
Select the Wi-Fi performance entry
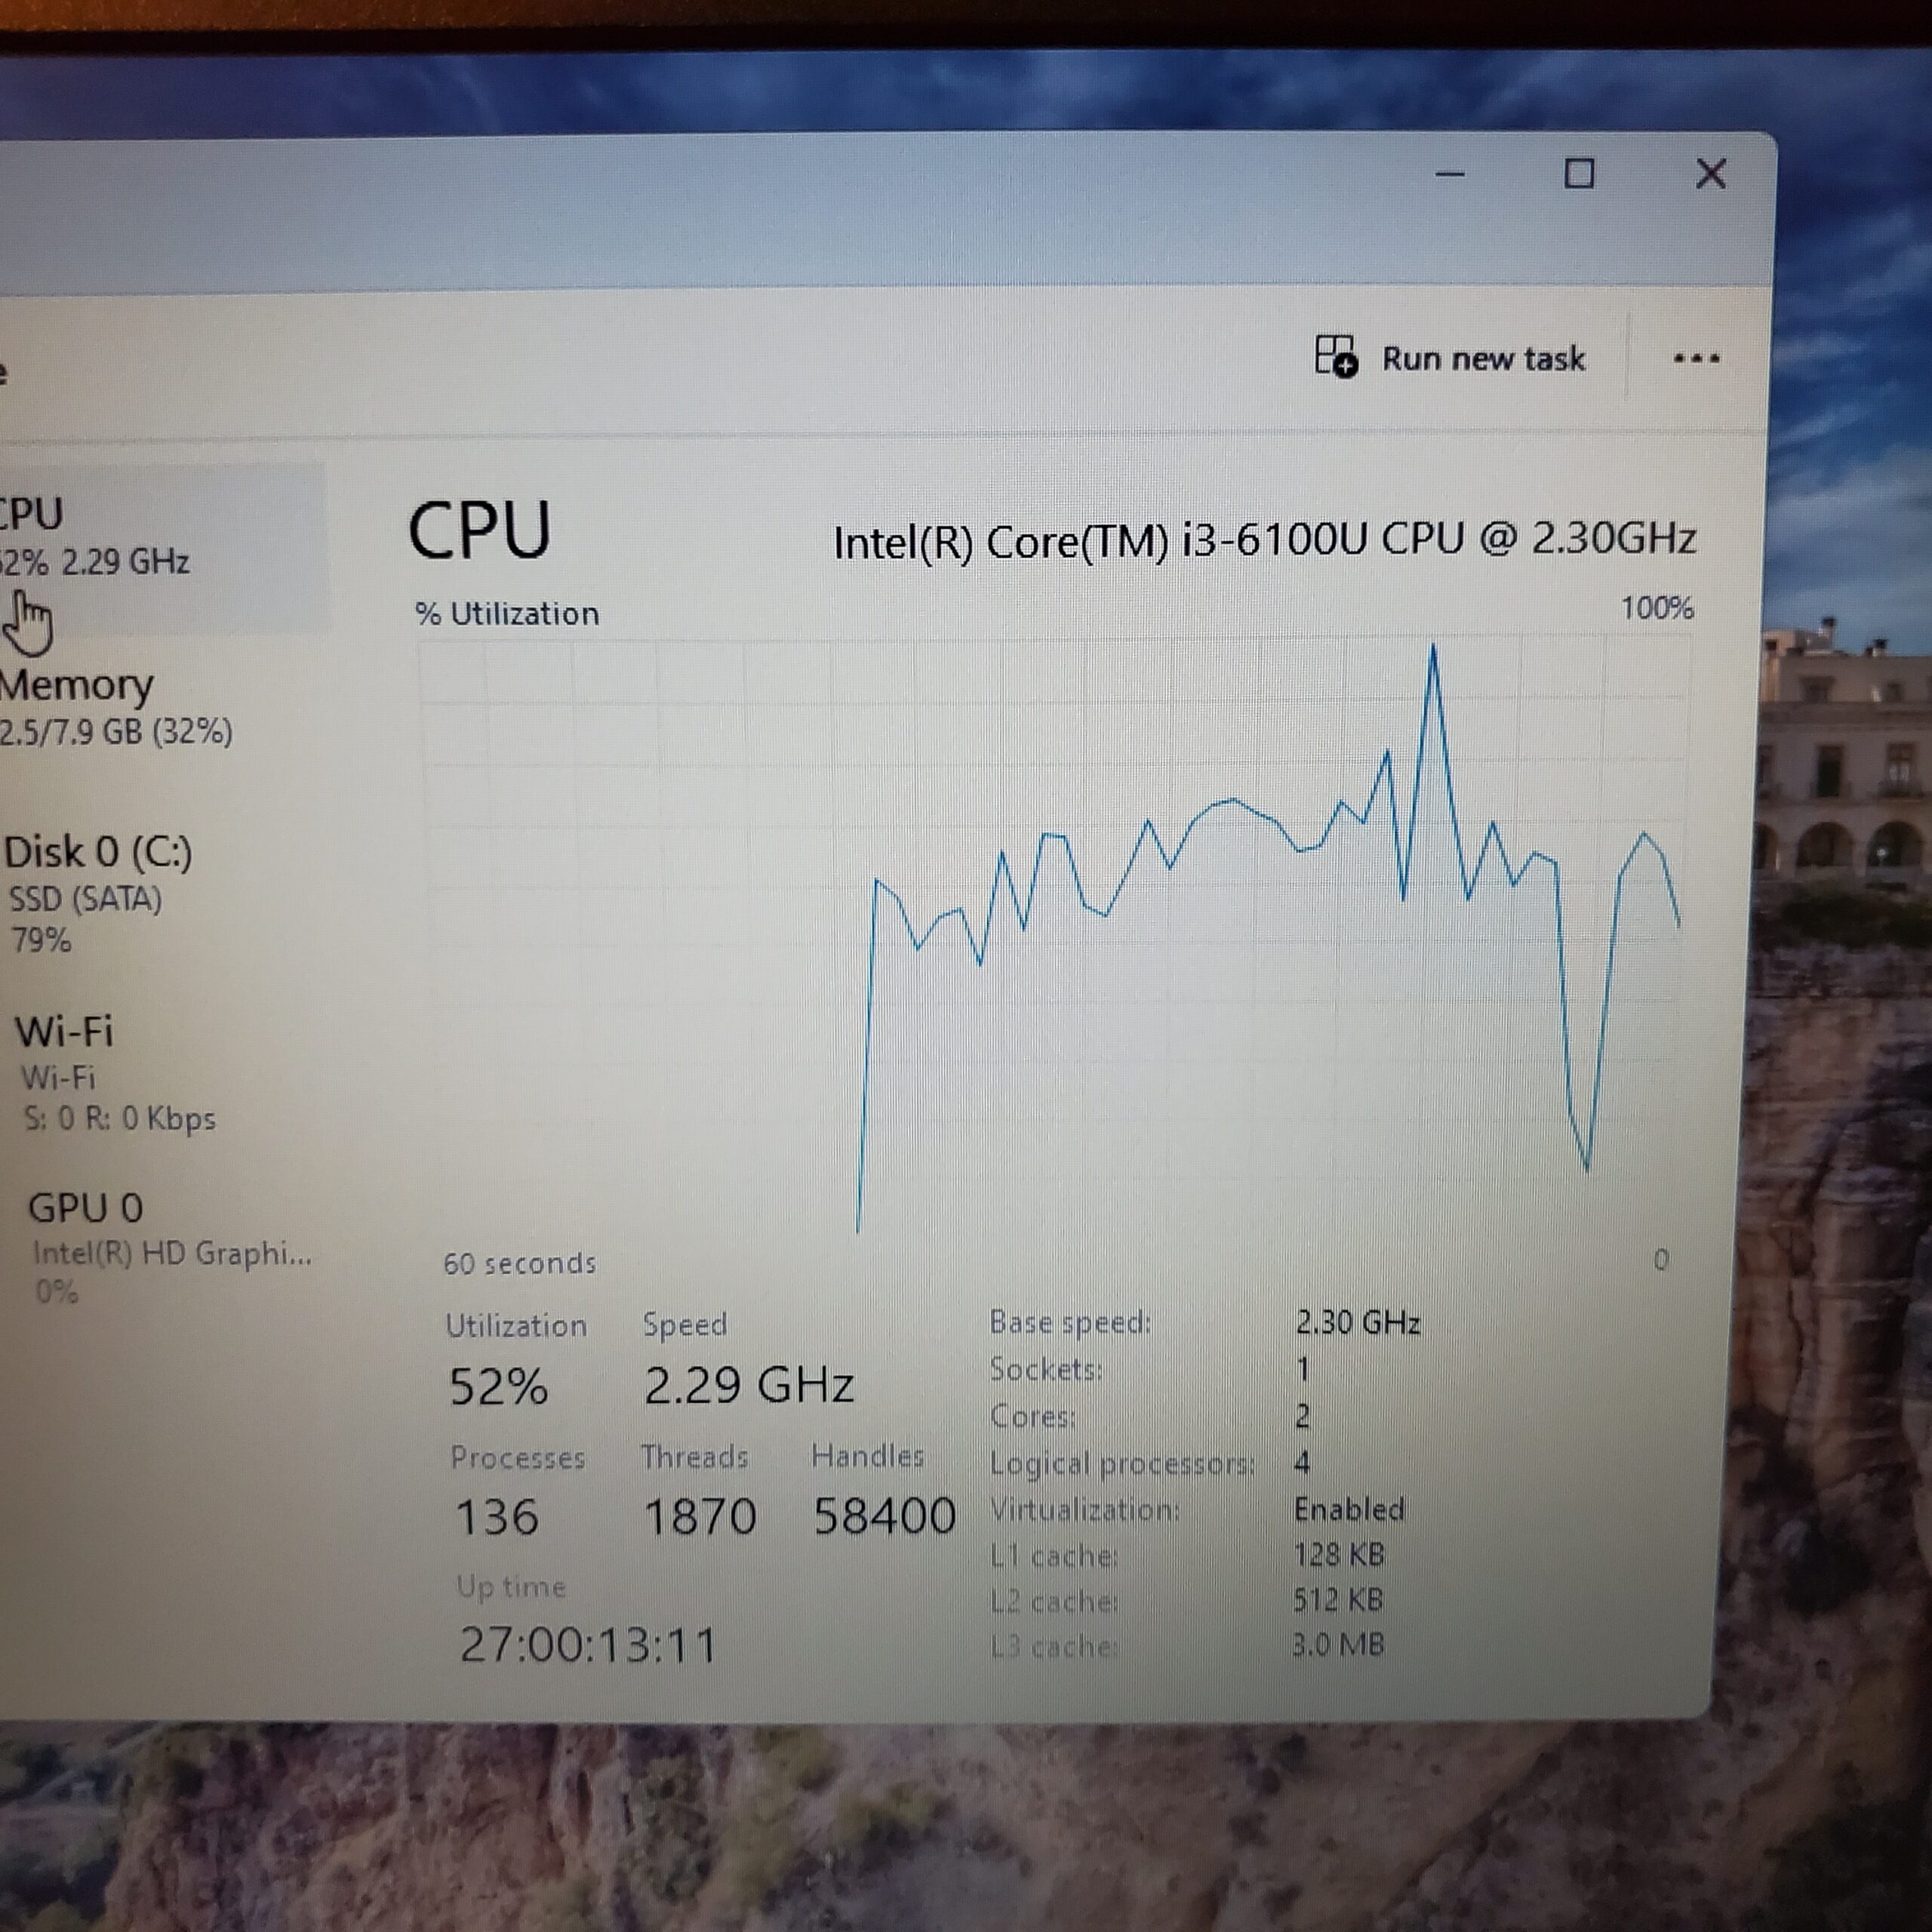115,1073
